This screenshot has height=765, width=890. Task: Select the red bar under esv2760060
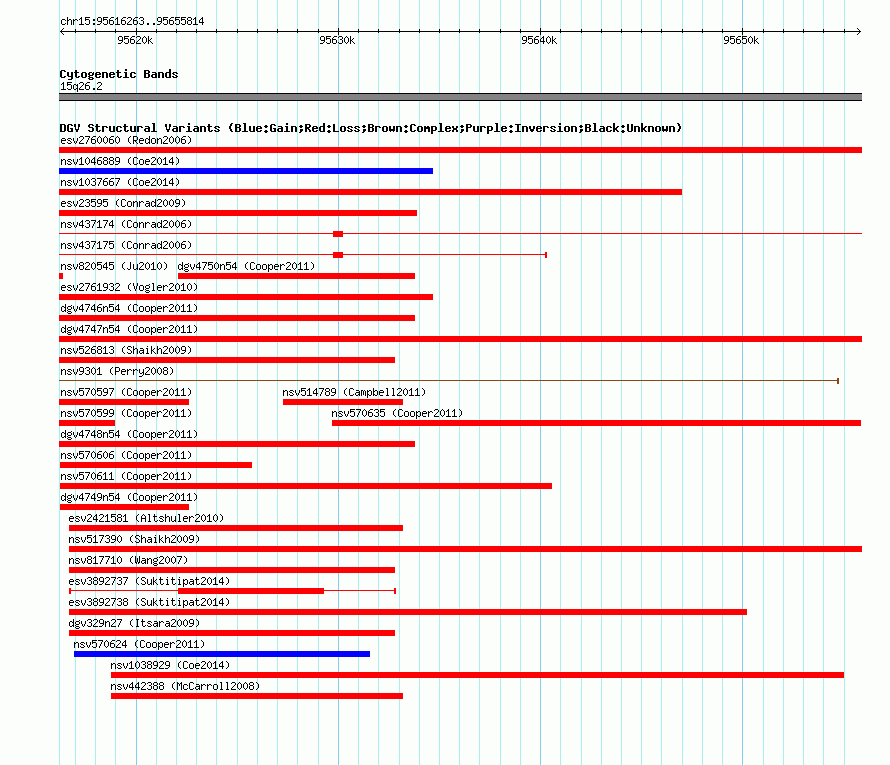[x=460, y=150]
